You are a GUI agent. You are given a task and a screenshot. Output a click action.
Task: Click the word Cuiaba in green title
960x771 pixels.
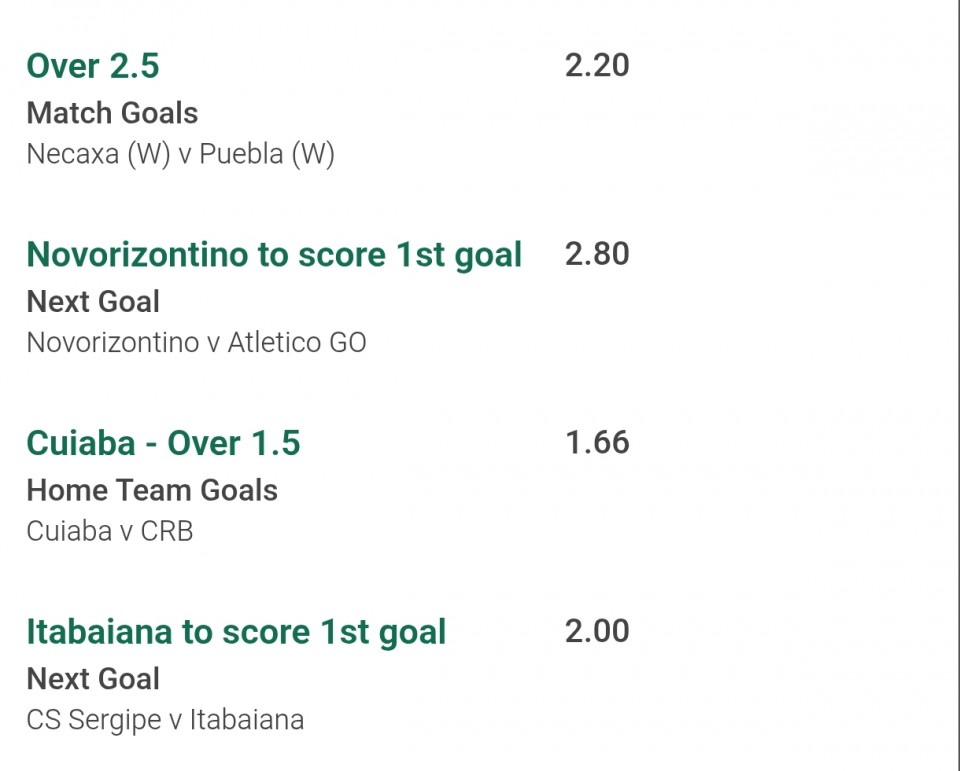click(x=81, y=443)
